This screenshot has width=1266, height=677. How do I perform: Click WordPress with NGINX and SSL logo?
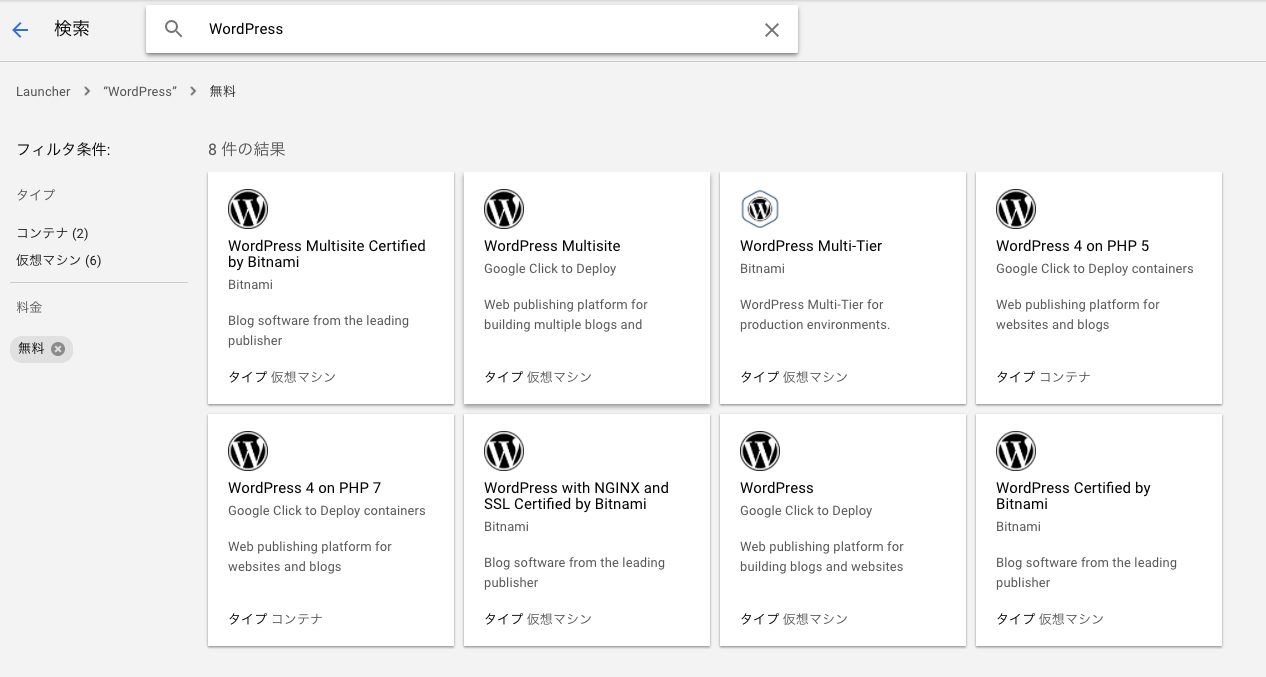click(504, 451)
